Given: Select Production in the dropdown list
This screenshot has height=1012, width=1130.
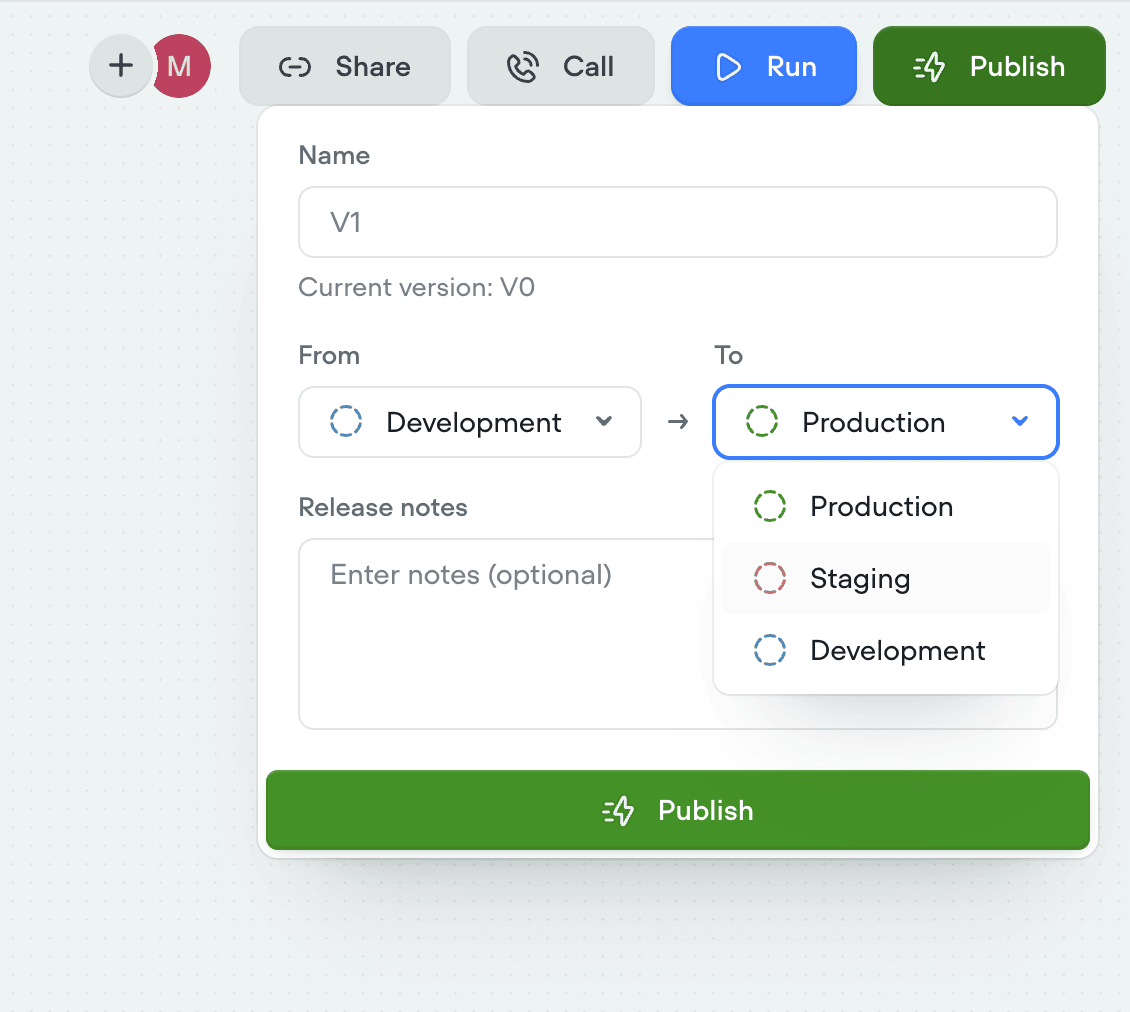Looking at the screenshot, I should pyautogui.click(x=886, y=507).
